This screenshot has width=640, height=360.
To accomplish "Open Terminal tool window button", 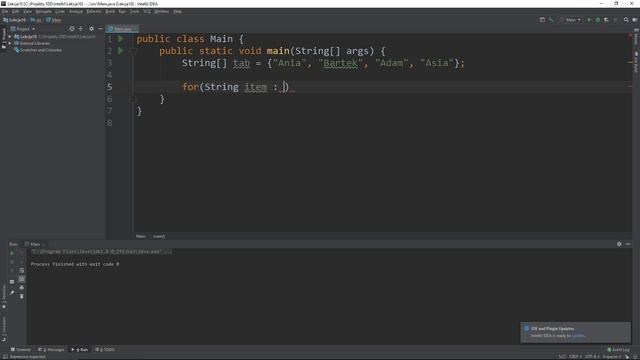I will 21,350.
